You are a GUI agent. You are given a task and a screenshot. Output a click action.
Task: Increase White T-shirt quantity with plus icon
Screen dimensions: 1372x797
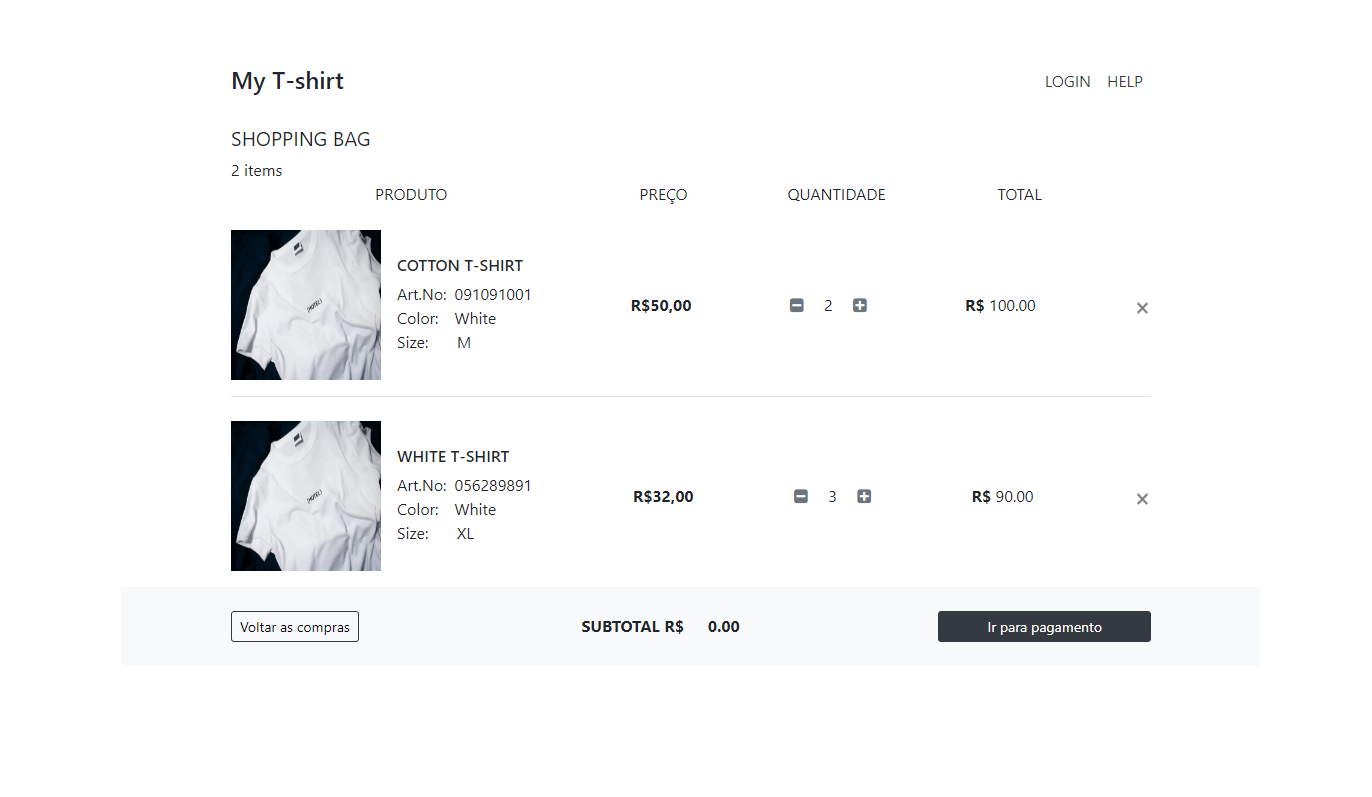(x=864, y=496)
